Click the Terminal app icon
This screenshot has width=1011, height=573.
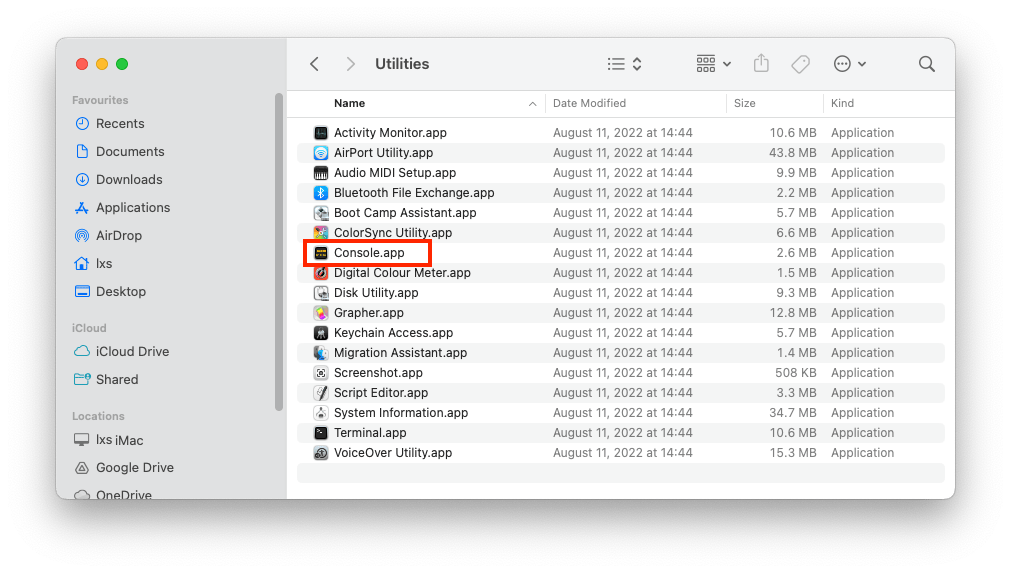[x=320, y=432]
